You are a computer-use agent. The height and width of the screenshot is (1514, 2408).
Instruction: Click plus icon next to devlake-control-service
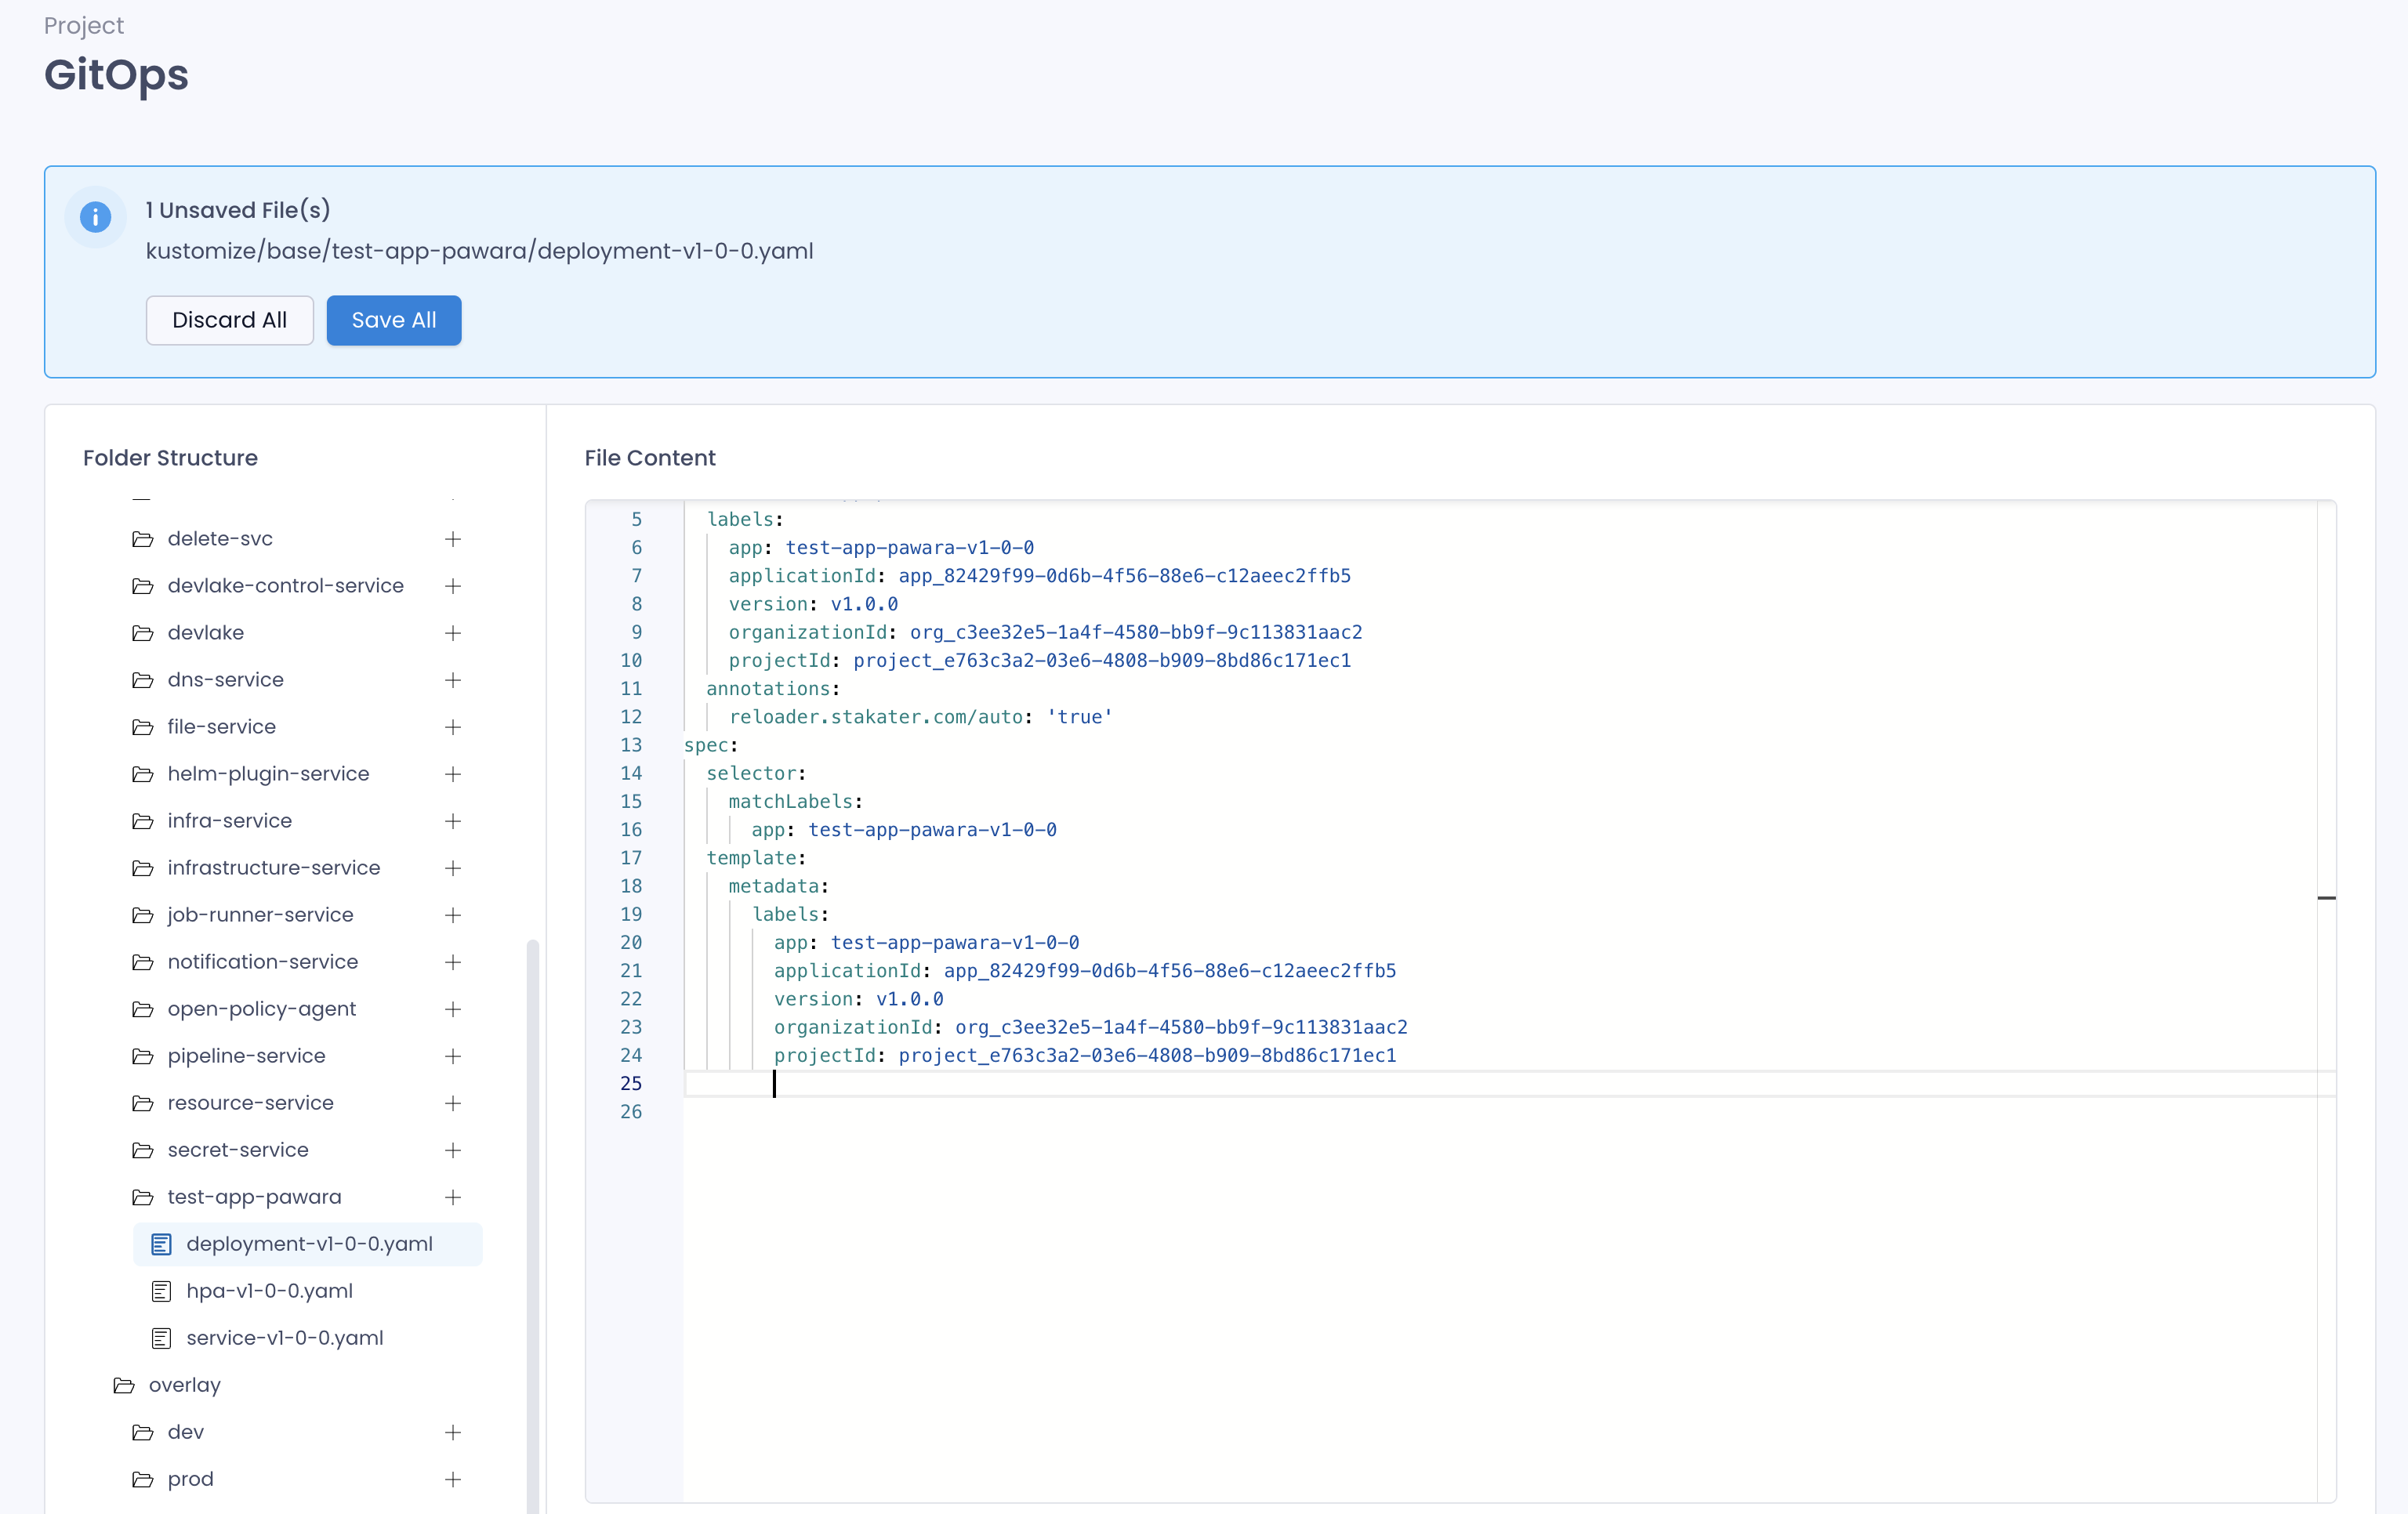(453, 586)
